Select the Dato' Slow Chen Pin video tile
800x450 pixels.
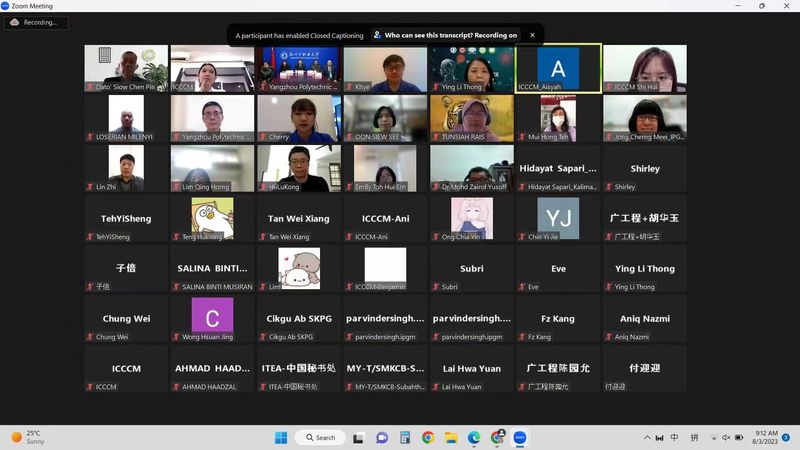tap(126, 68)
